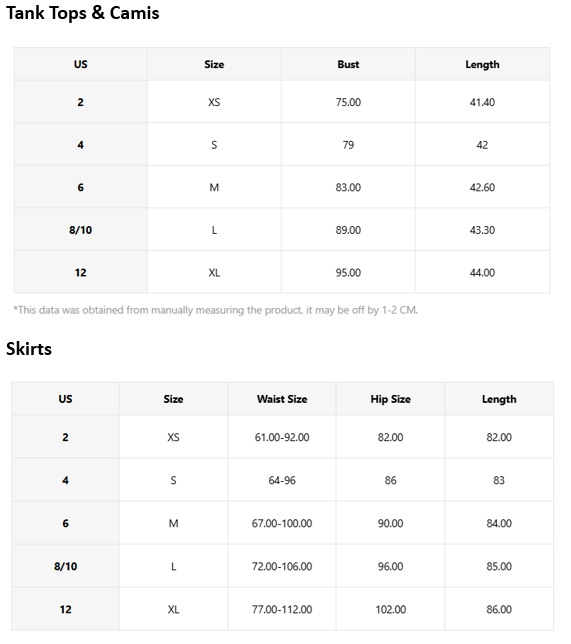Select US size 8/10 in tank tops table

coord(81,230)
